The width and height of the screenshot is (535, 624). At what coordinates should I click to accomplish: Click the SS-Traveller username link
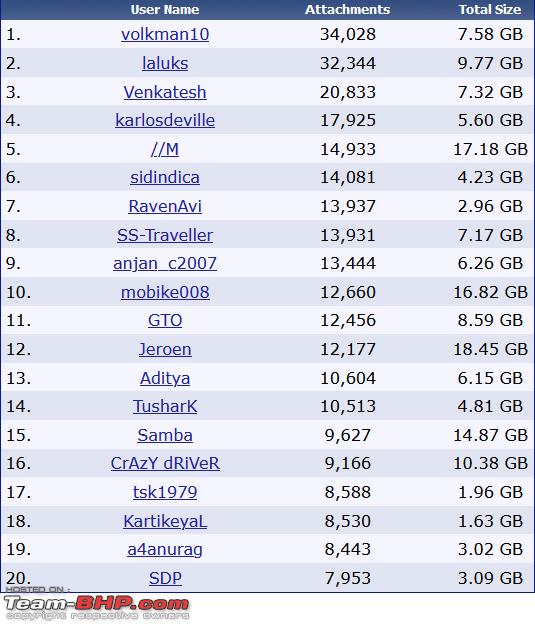(165, 235)
